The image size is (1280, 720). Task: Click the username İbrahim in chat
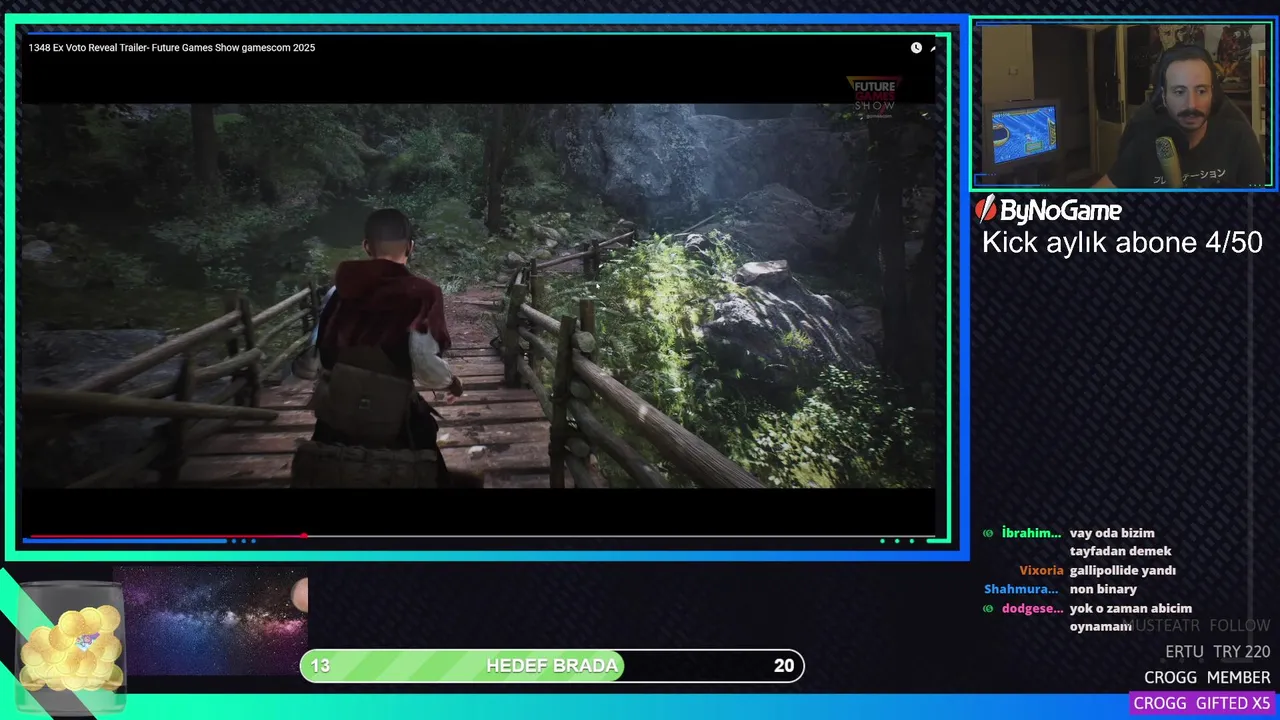(1031, 533)
